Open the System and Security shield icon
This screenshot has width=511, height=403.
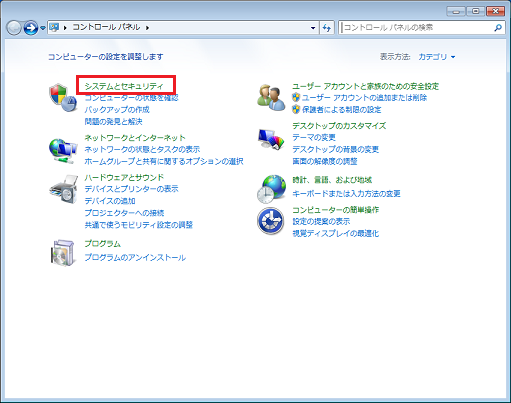click(63, 98)
